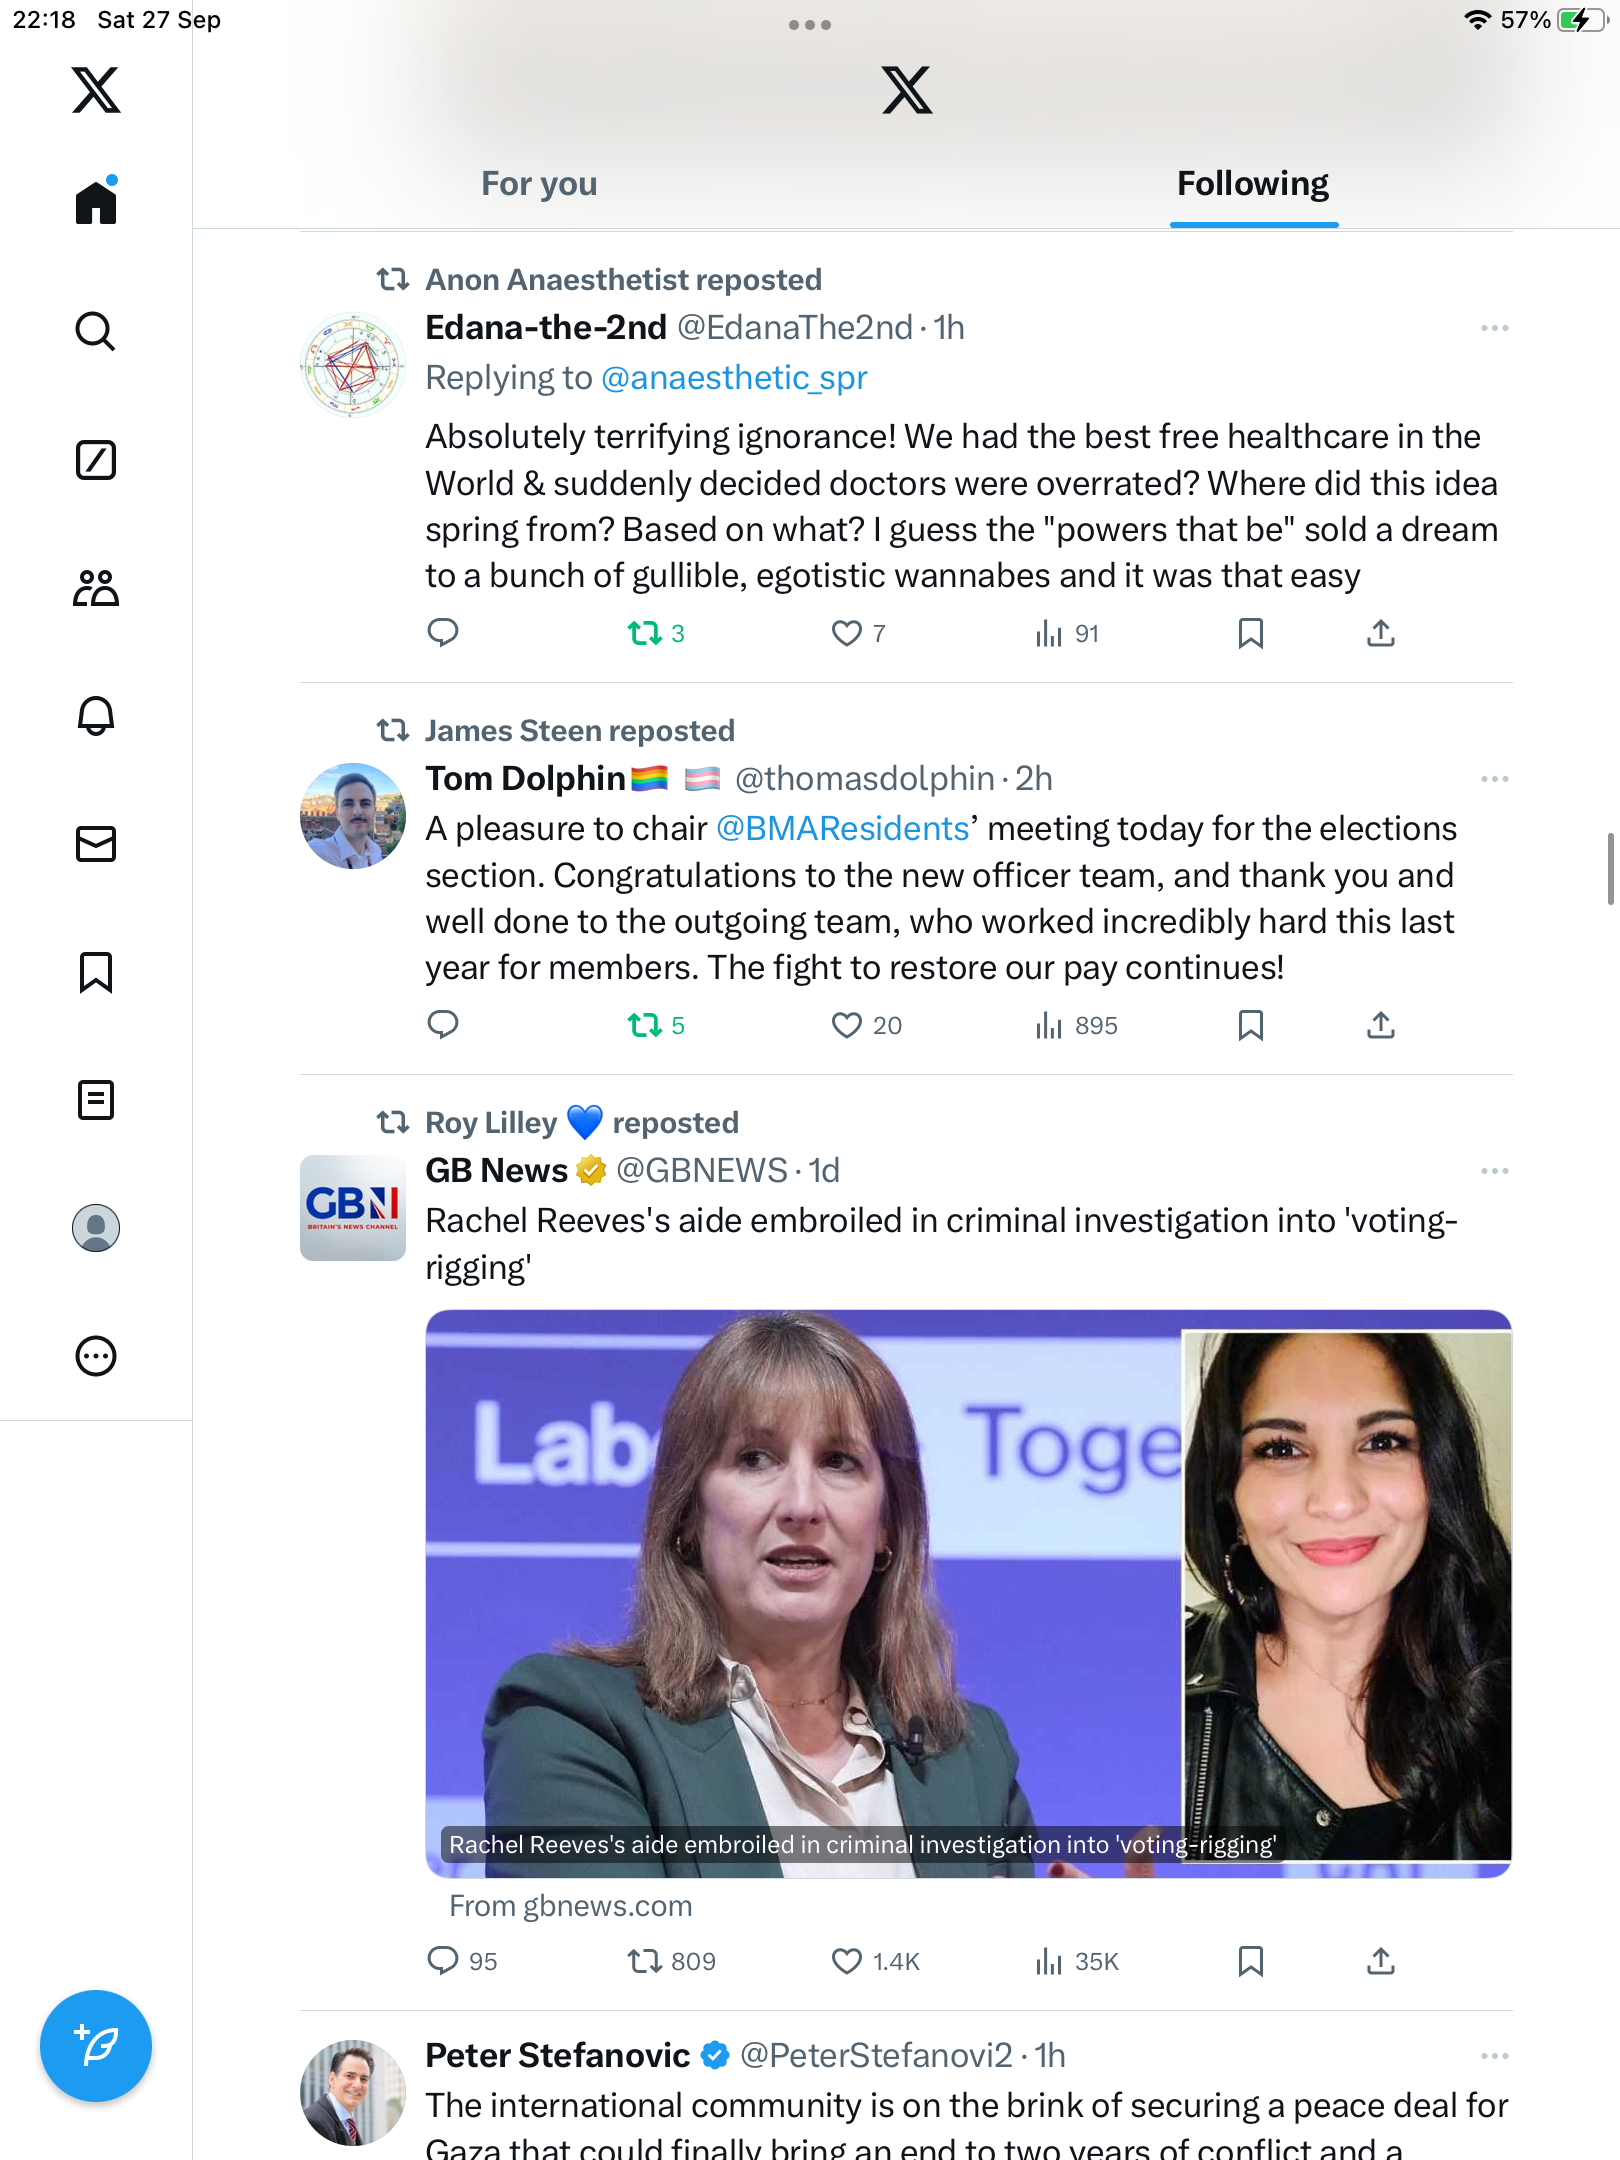Open the Notifications bell
The image size is (1620, 2160).
[96, 716]
